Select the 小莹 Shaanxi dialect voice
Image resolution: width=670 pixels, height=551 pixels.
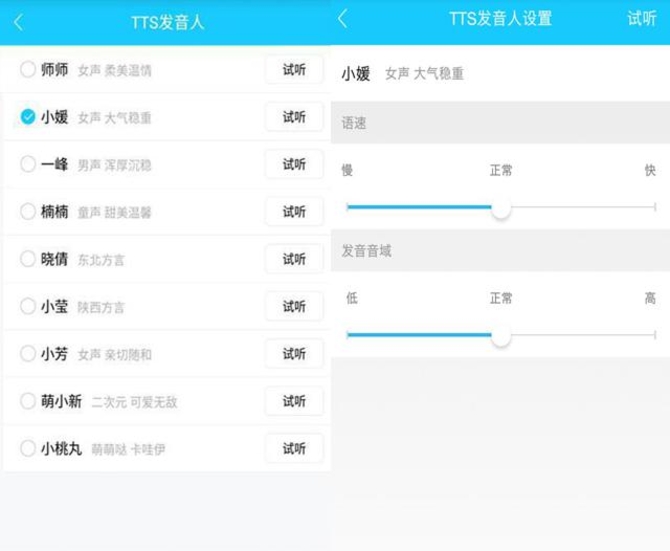click(28, 307)
